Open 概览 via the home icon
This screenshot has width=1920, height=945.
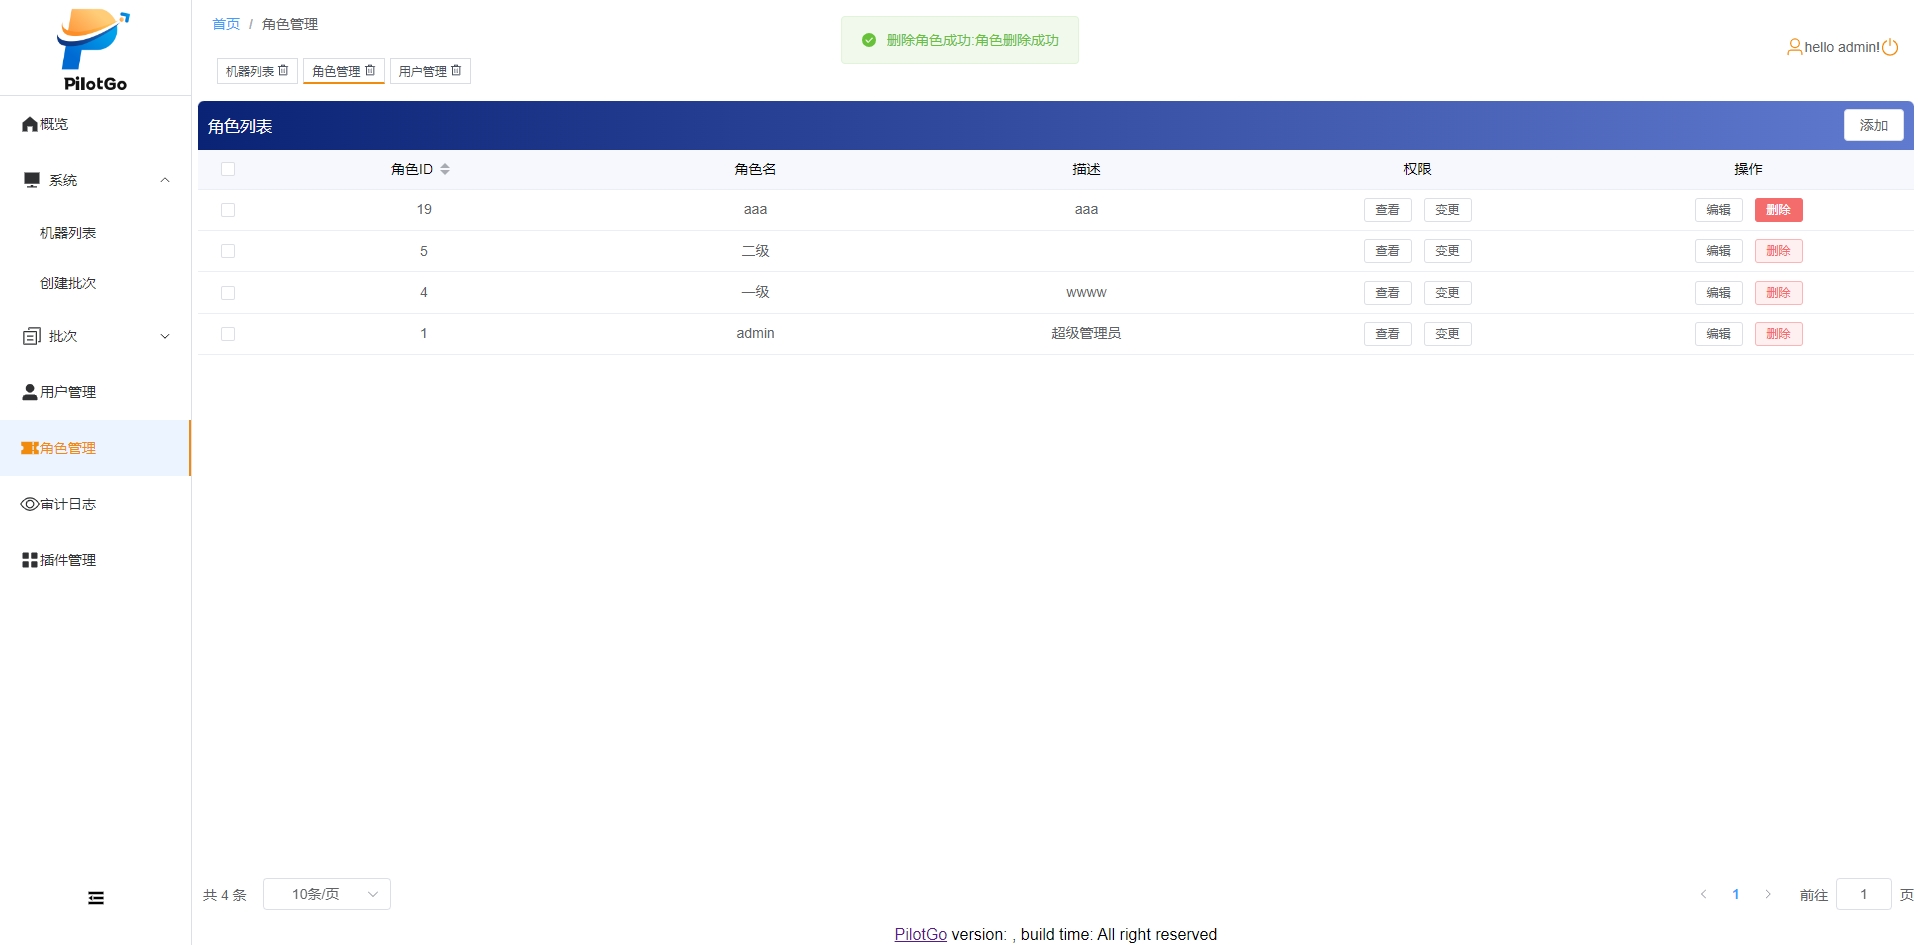point(30,124)
